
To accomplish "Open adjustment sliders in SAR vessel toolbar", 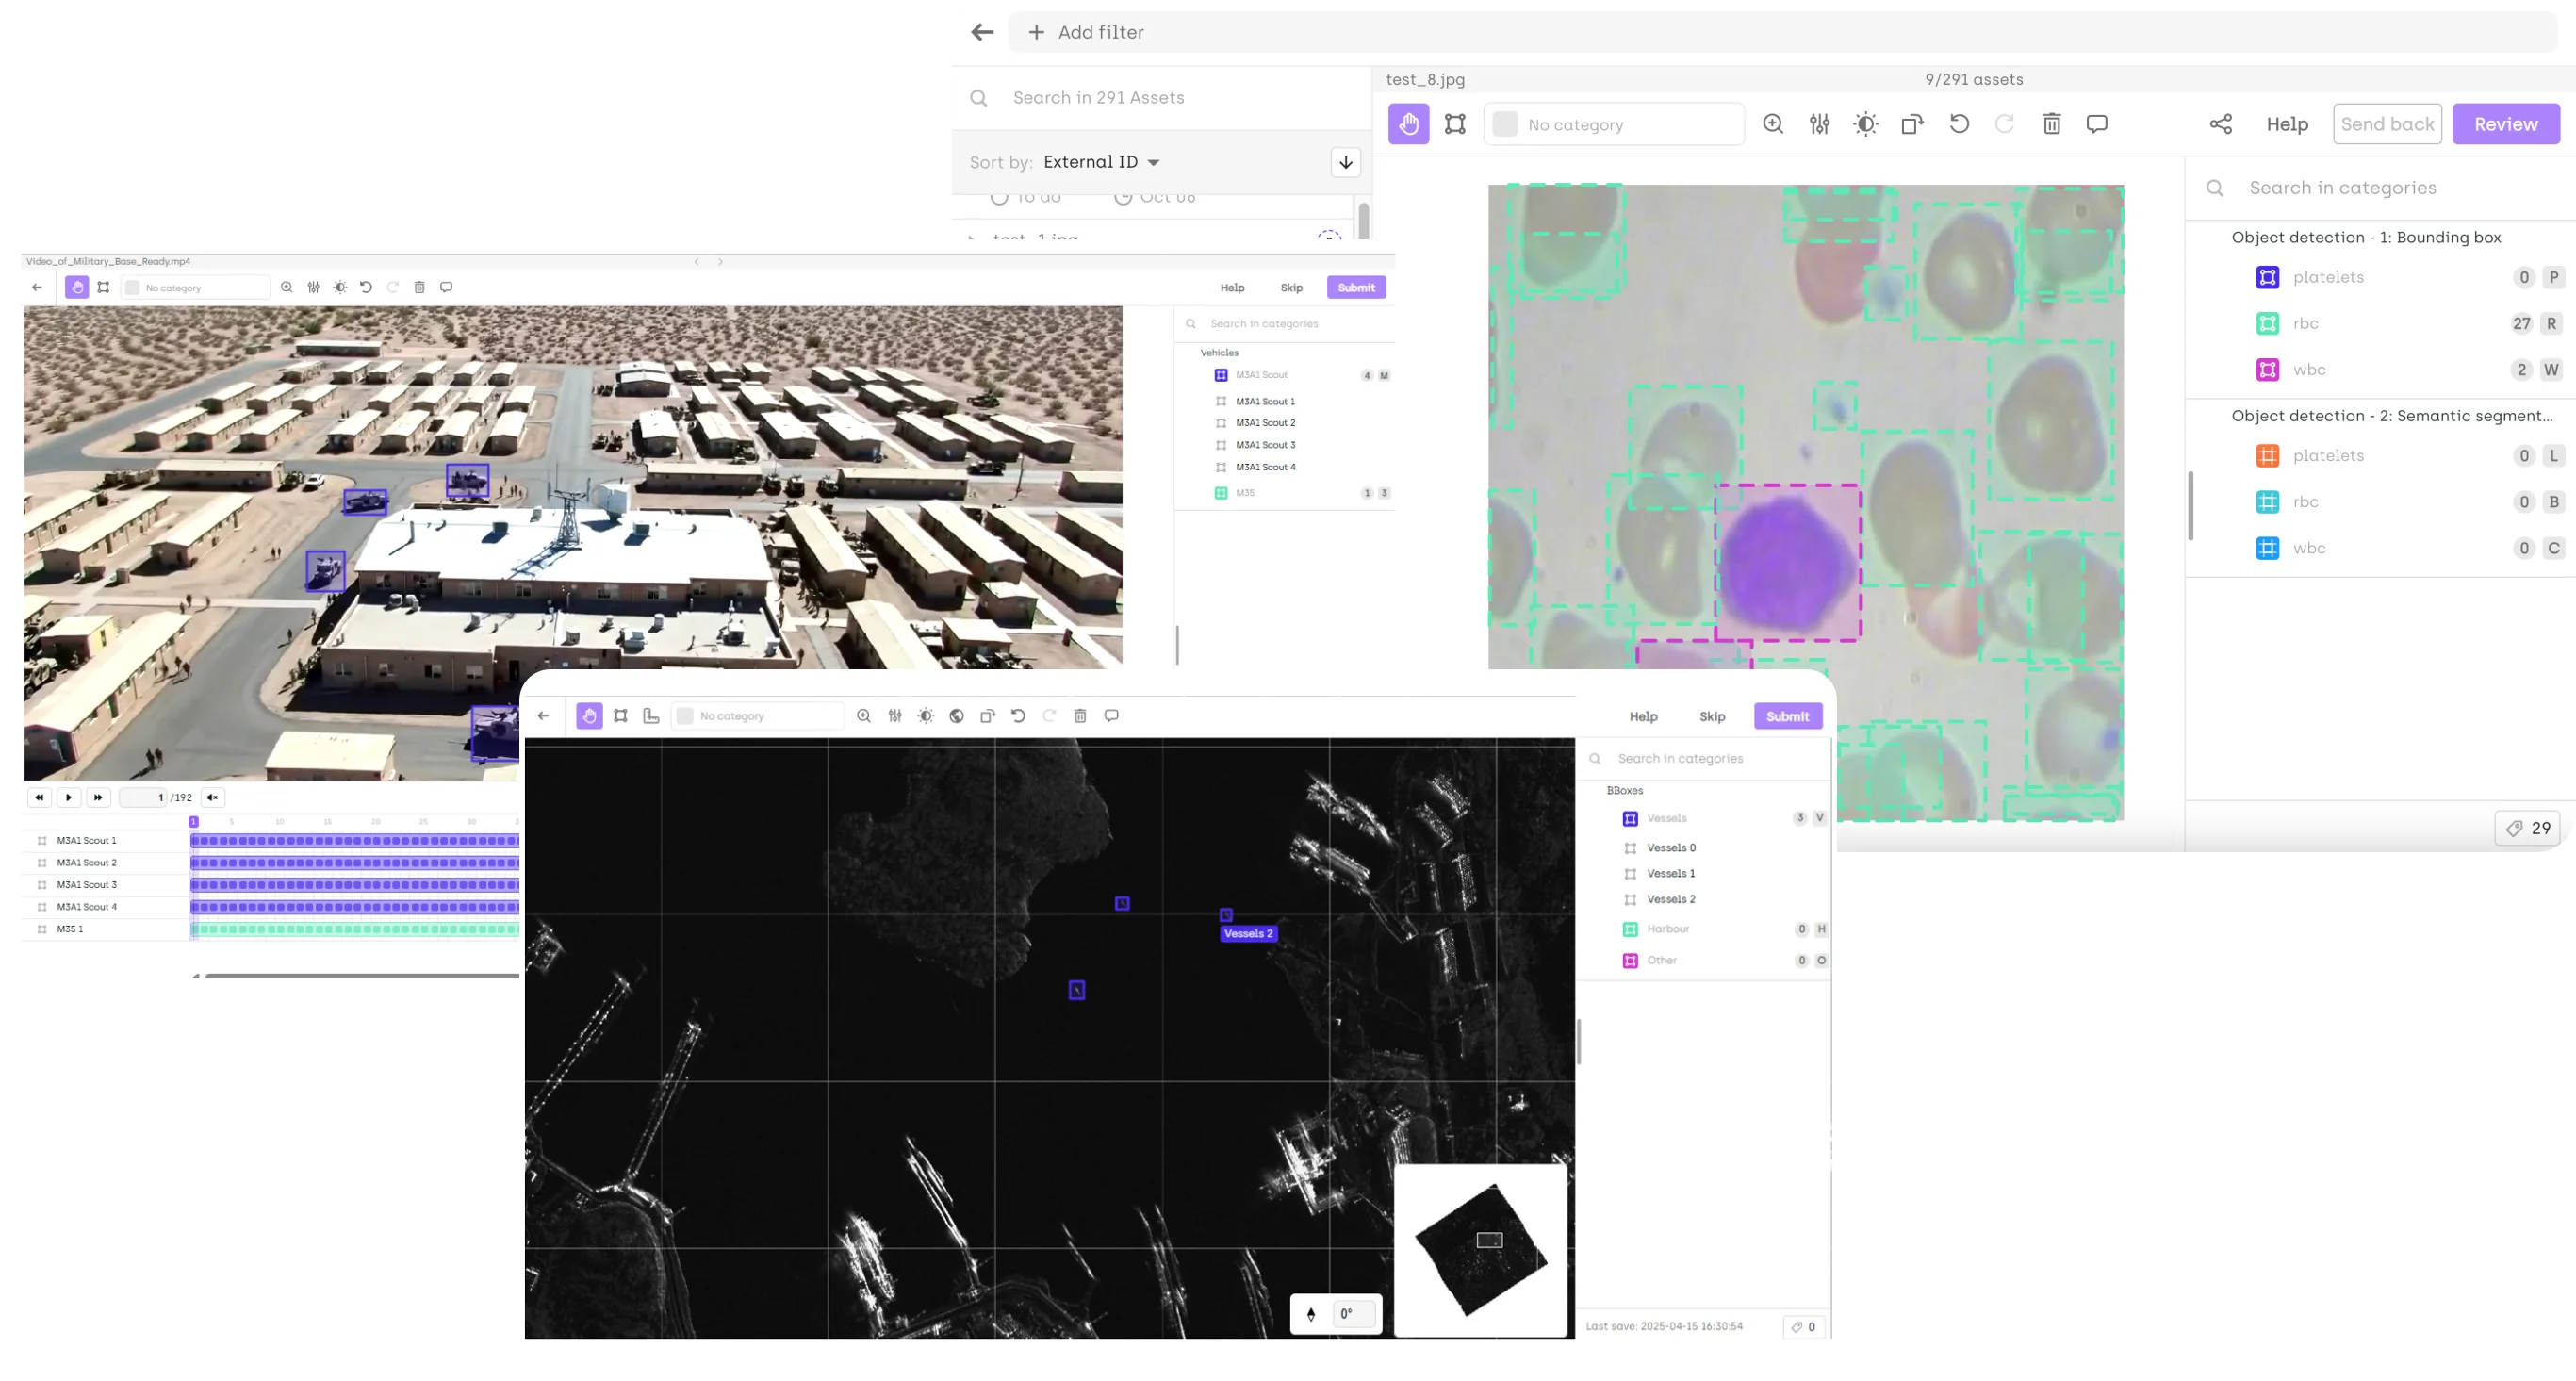I will (895, 716).
